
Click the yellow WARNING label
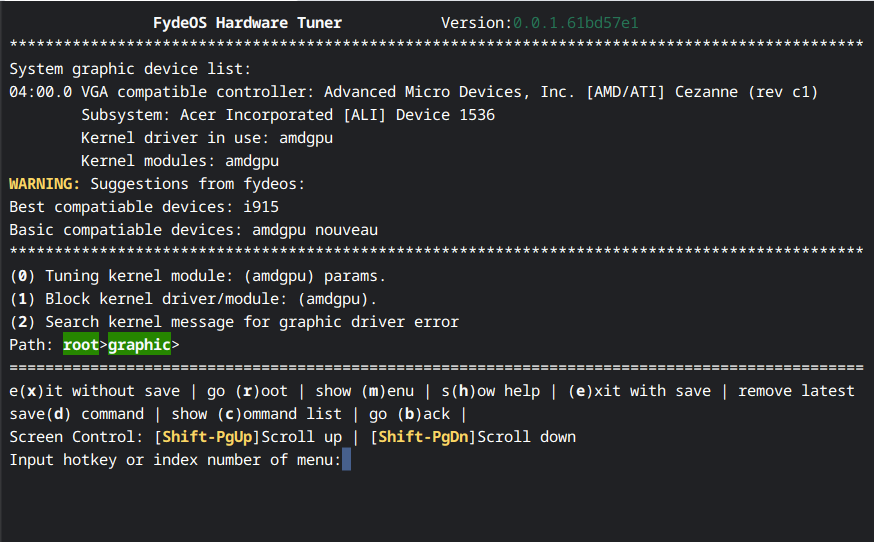45,184
